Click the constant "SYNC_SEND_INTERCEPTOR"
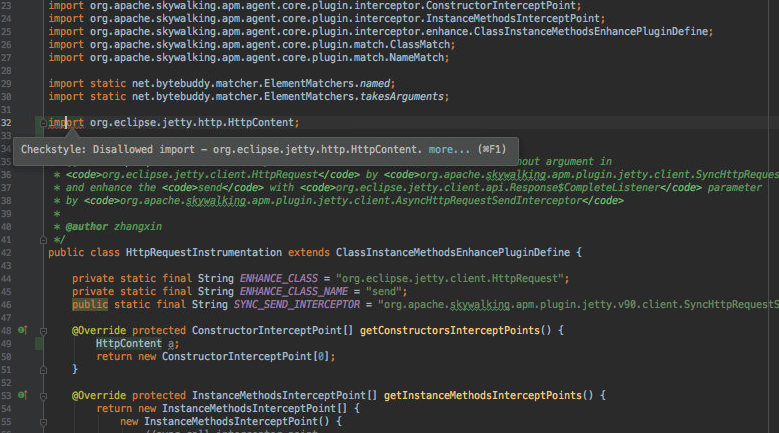This screenshot has height=433, width=779. (297, 304)
